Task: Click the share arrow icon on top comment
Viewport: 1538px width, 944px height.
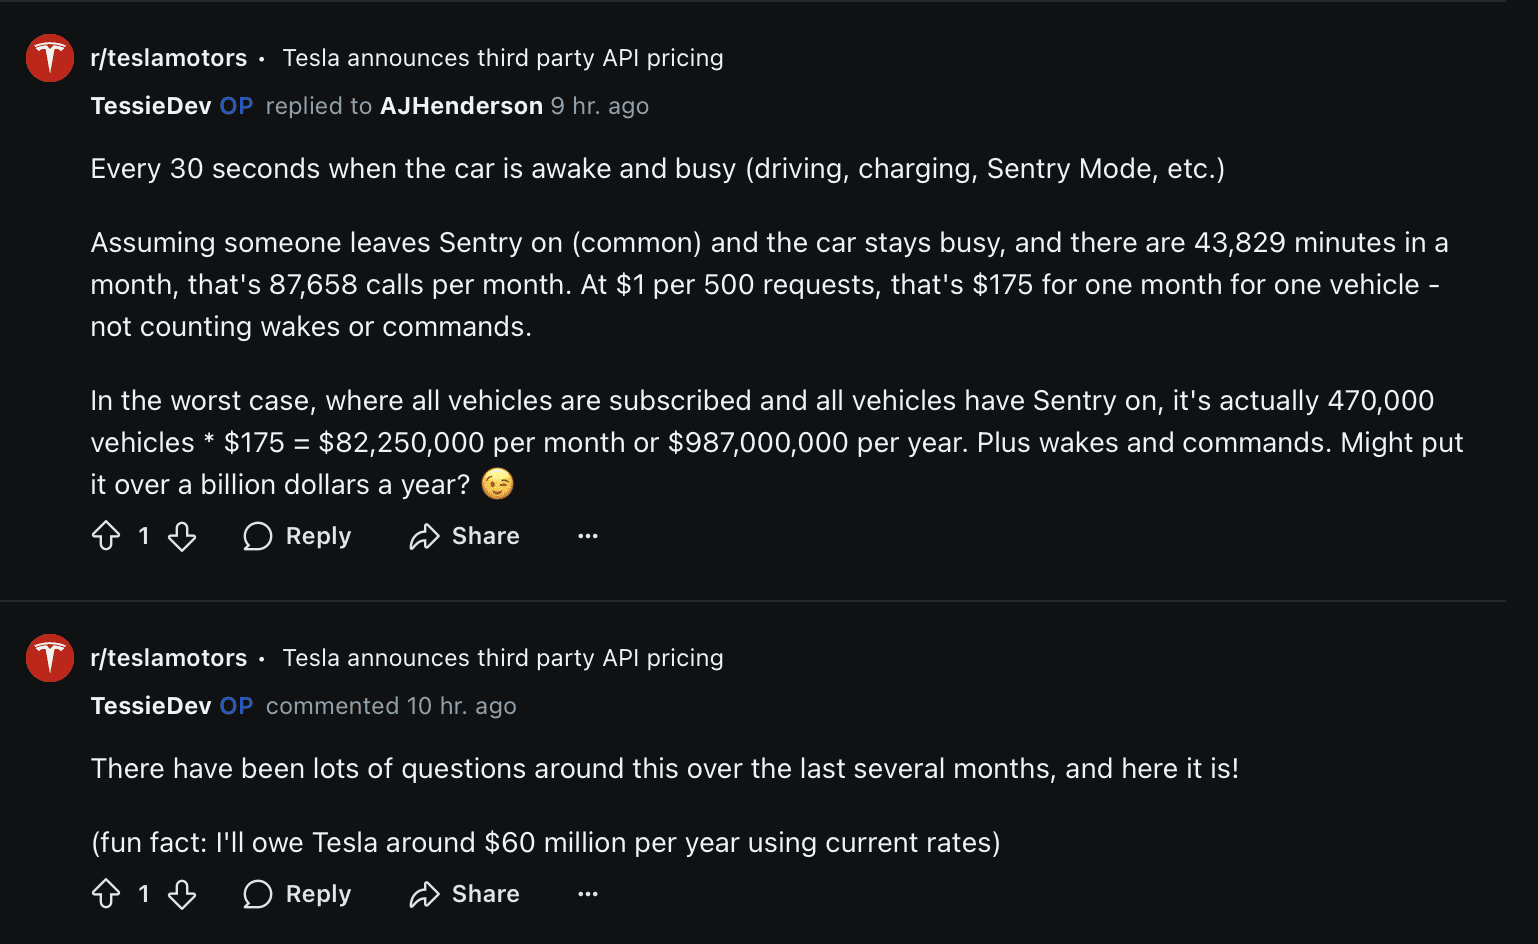Action: click(424, 536)
